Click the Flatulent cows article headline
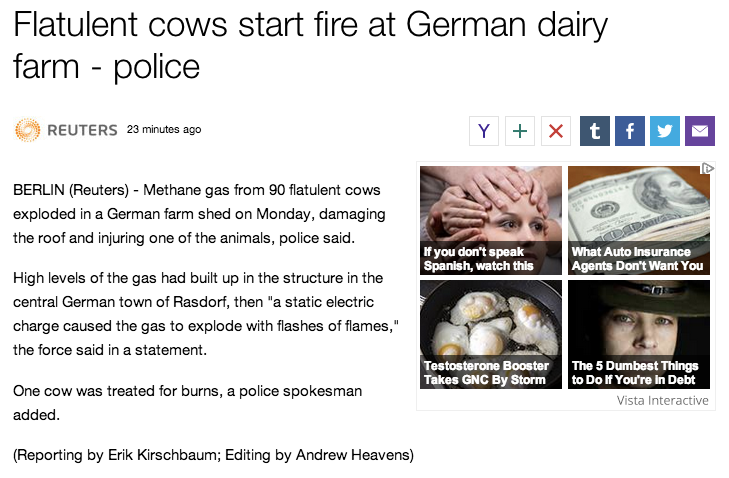This screenshot has width=729, height=478. [x=311, y=45]
